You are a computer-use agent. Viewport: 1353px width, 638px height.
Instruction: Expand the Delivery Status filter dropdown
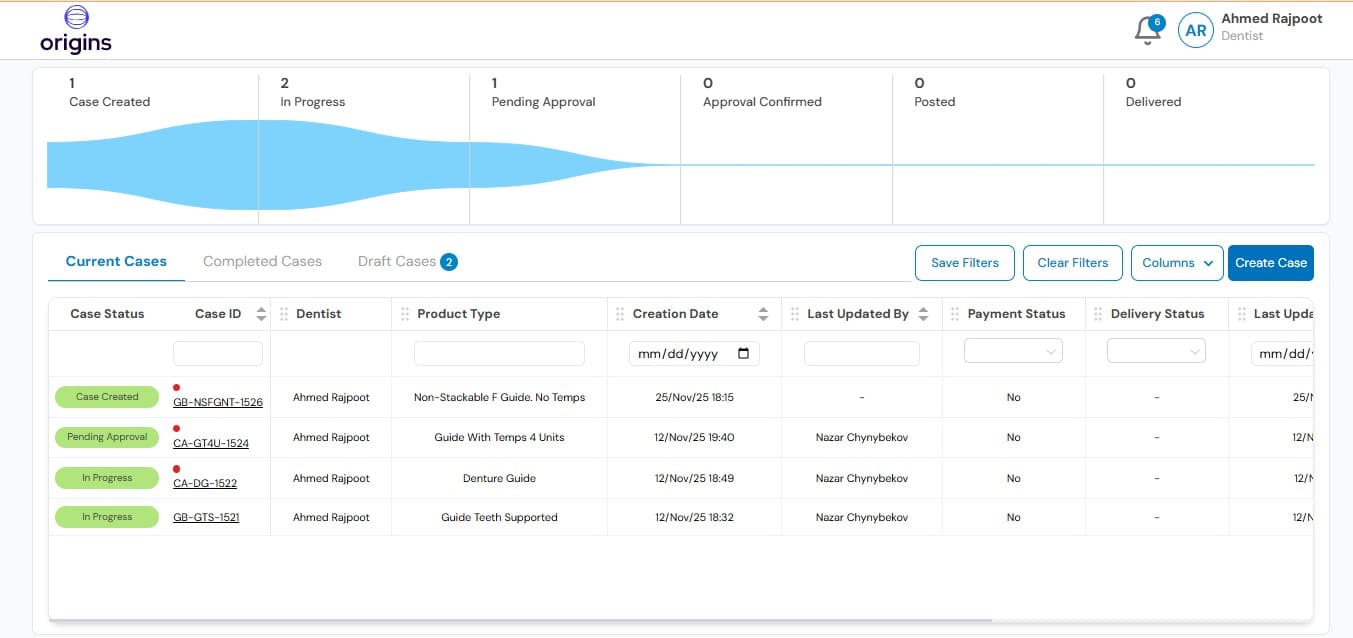[x=1156, y=352]
